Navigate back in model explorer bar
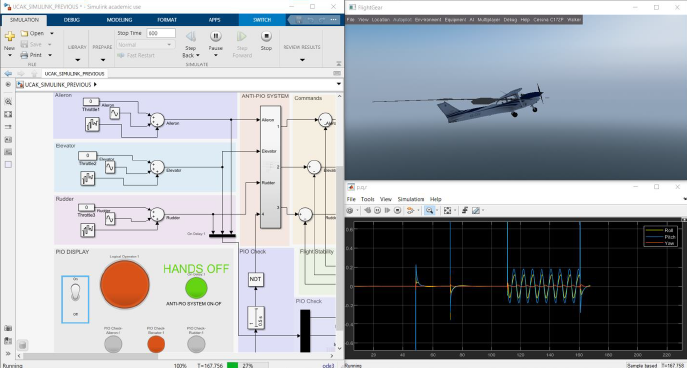Image resolution: width=687 pixels, height=368 pixels. point(8,74)
